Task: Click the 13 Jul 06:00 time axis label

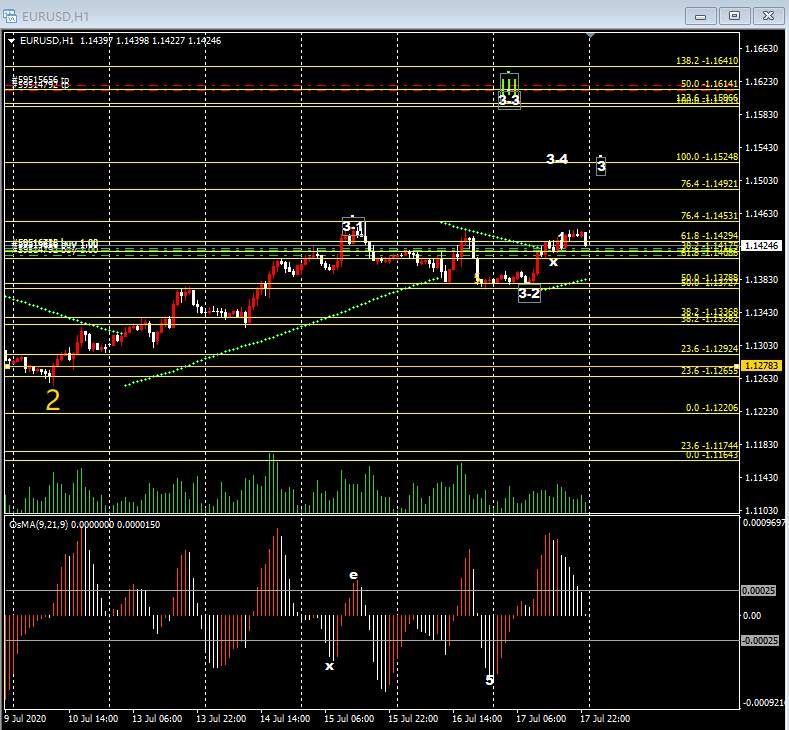Action: click(157, 719)
